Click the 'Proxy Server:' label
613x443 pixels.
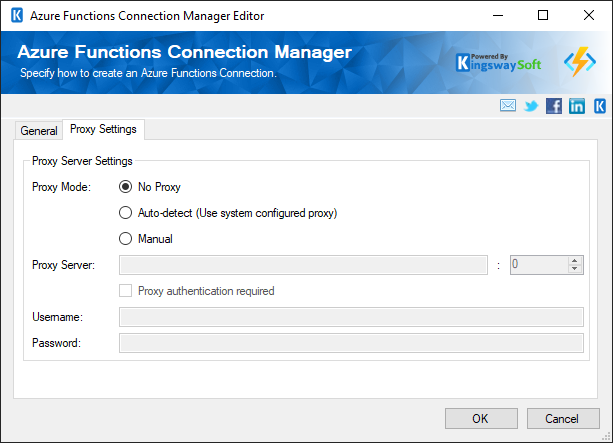[63, 265]
